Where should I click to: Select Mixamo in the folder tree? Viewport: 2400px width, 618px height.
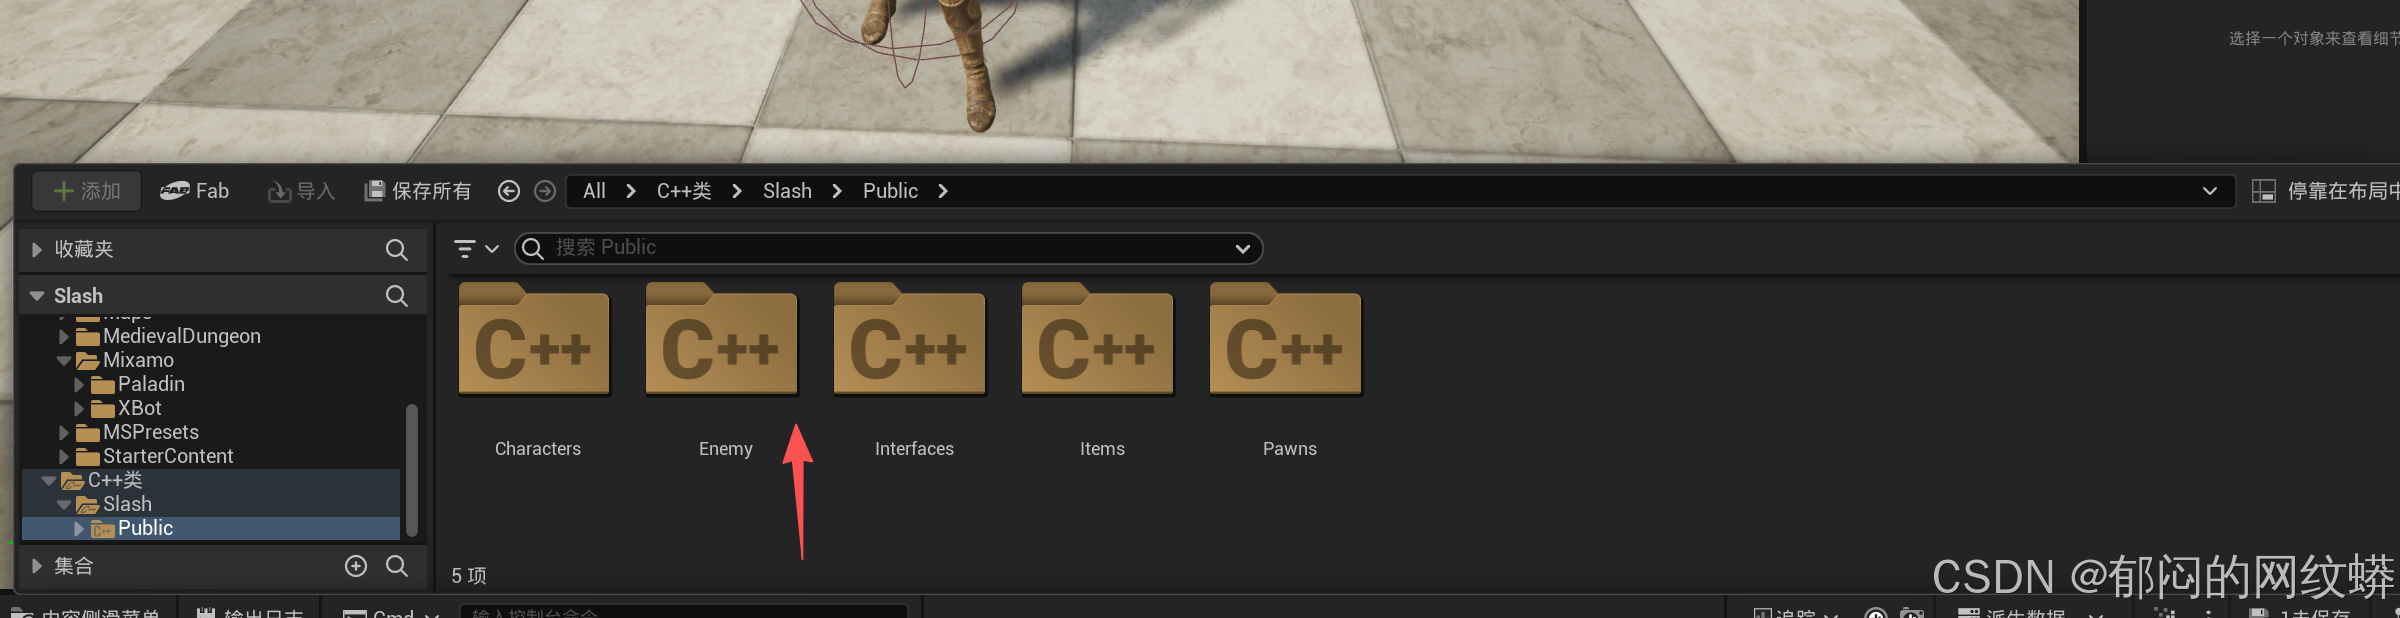(x=138, y=360)
